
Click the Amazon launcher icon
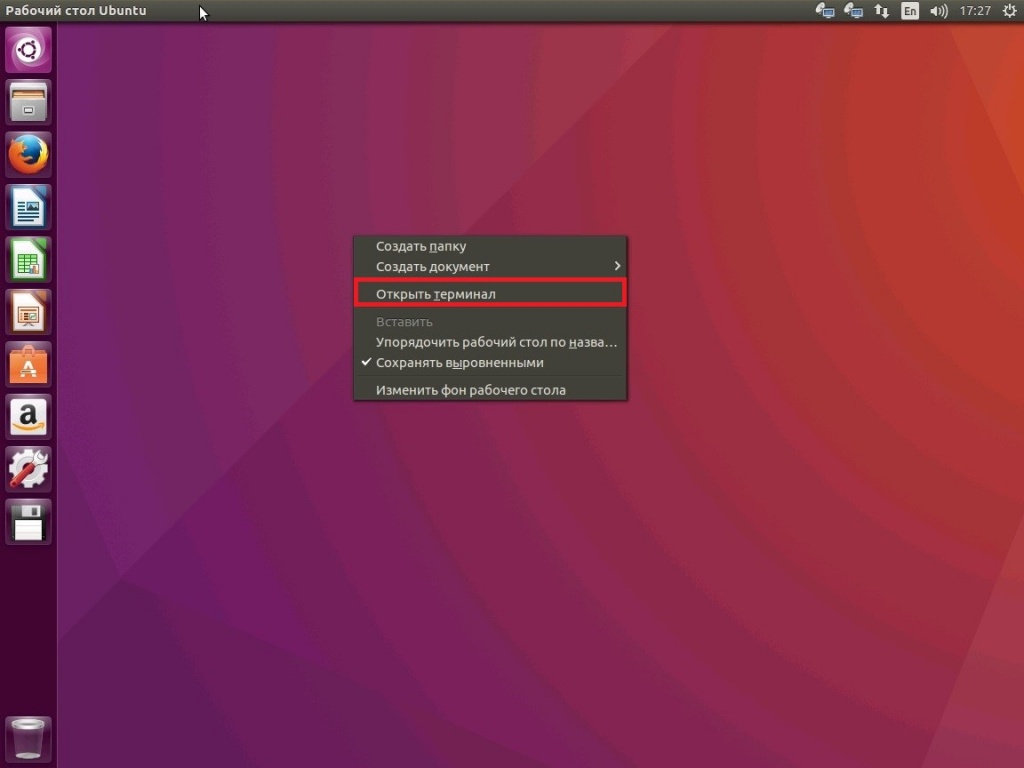click(x=28, y=417)
